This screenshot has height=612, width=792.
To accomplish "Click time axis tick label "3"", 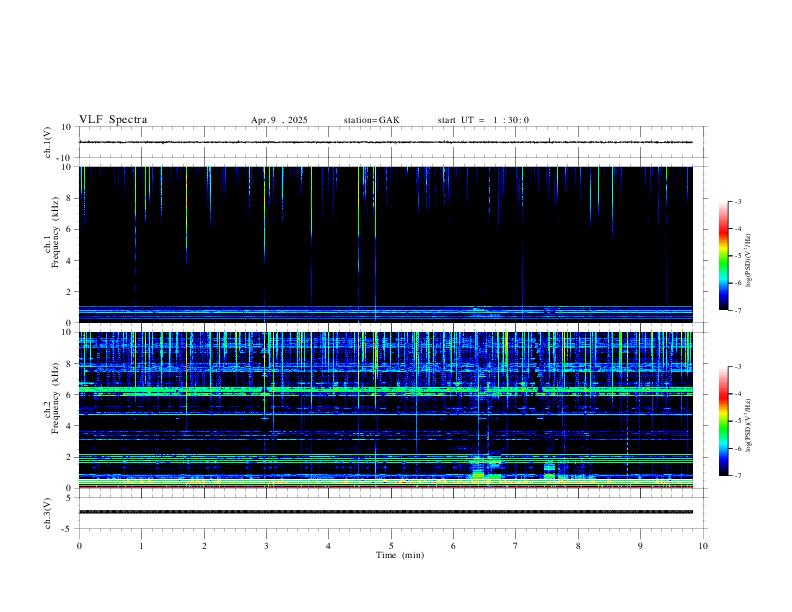I will coord(266,546).
